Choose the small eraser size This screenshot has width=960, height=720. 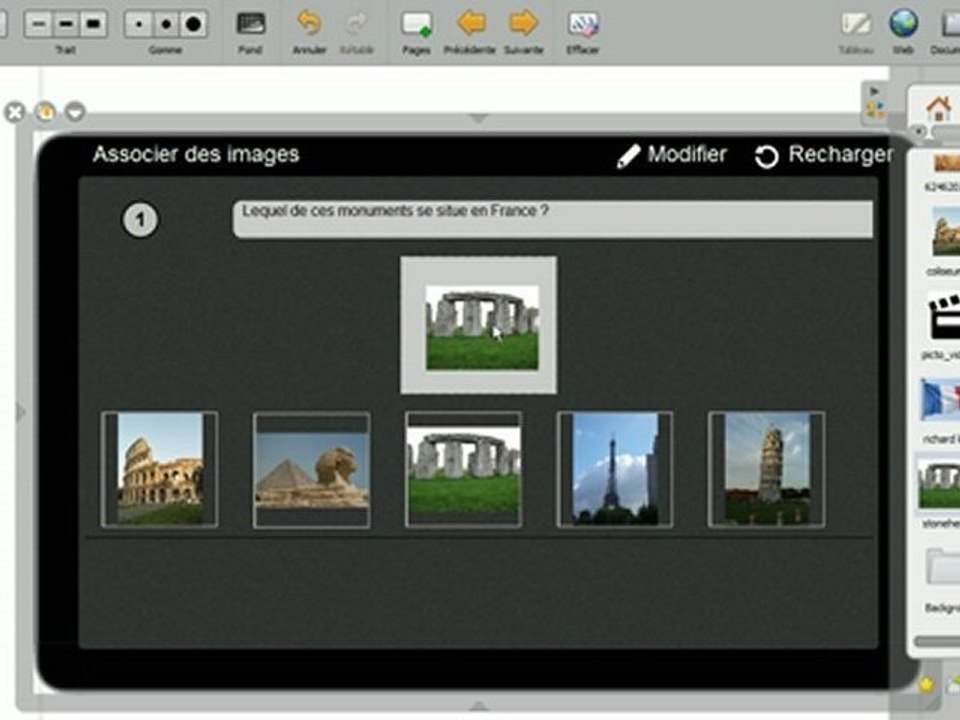click(139, 24)
